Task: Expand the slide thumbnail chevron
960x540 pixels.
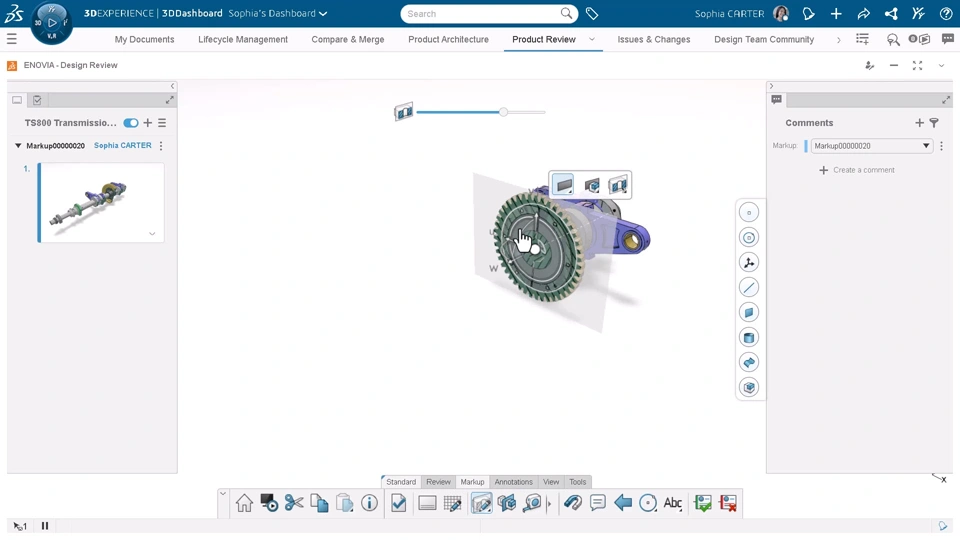Action: tap(152, 233)
